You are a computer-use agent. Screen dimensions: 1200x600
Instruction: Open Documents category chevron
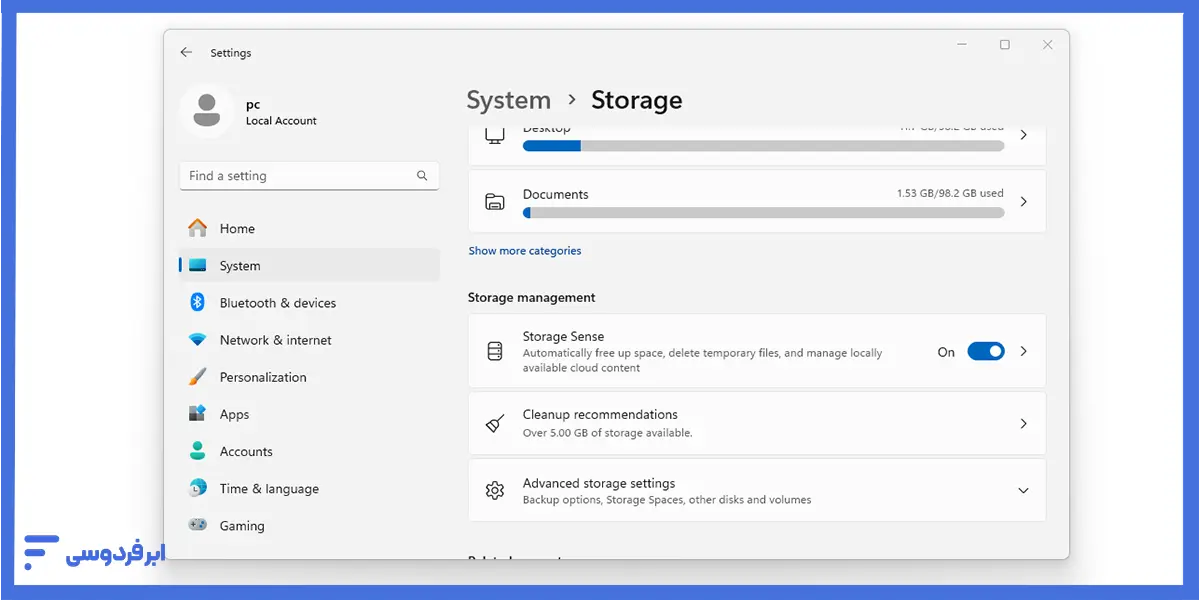coord(1023,202)
